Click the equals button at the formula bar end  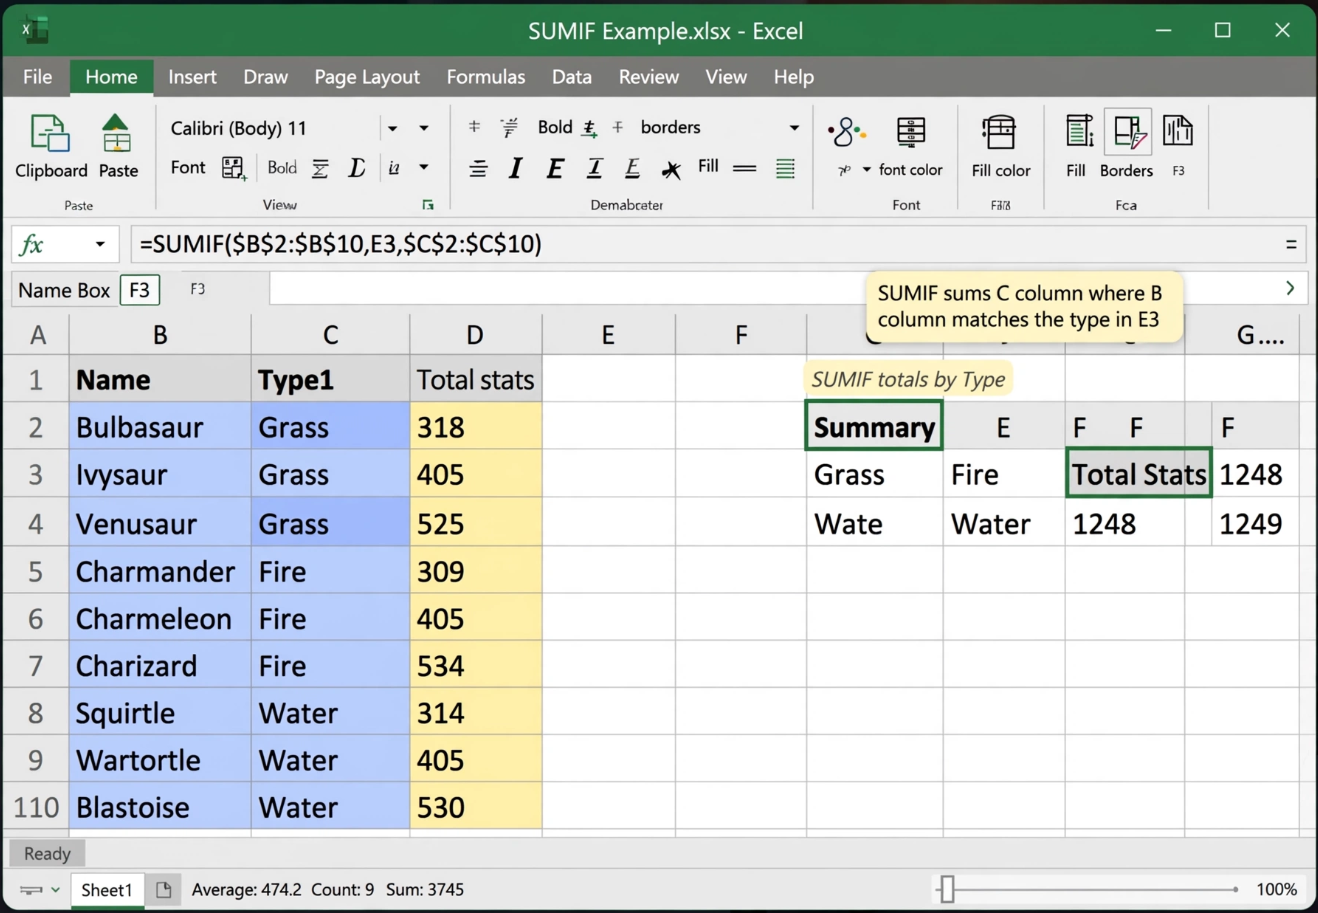tap(1291, 244)
